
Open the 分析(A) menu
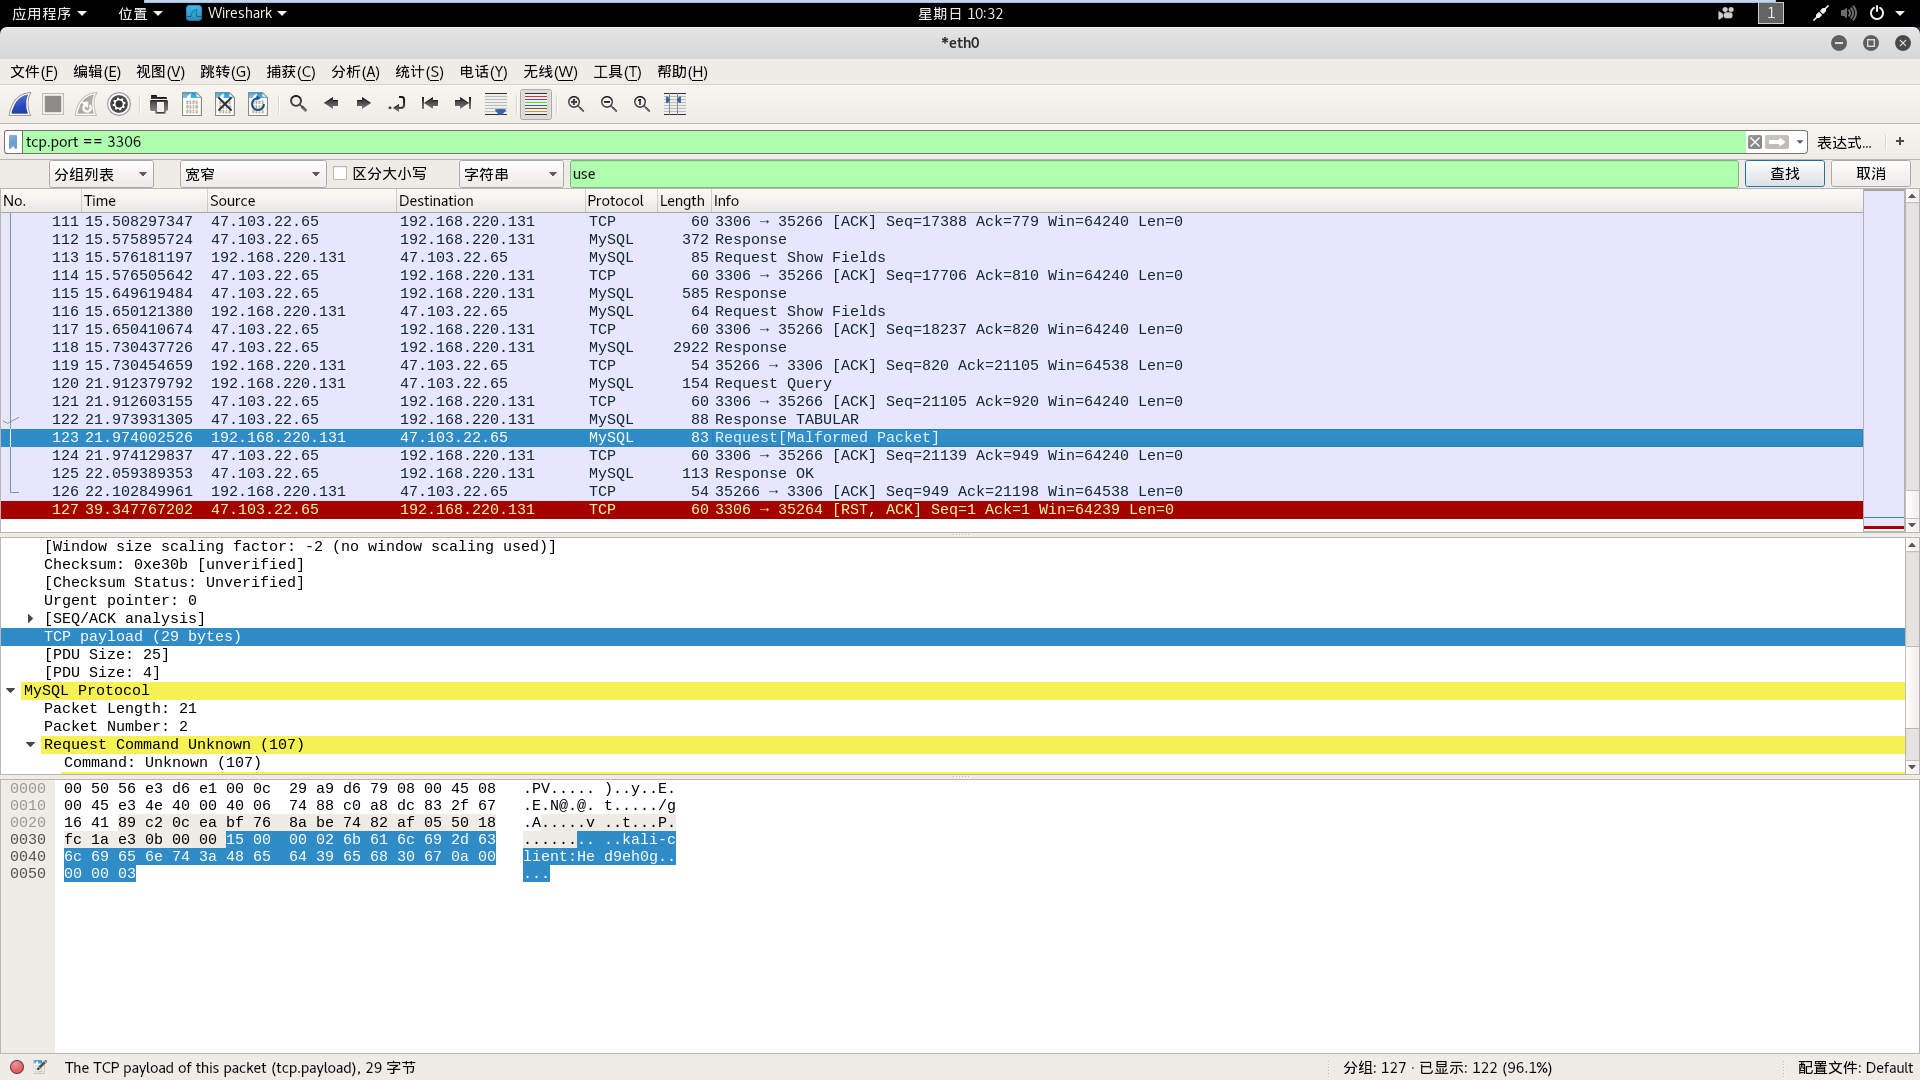tap(355, 72)
